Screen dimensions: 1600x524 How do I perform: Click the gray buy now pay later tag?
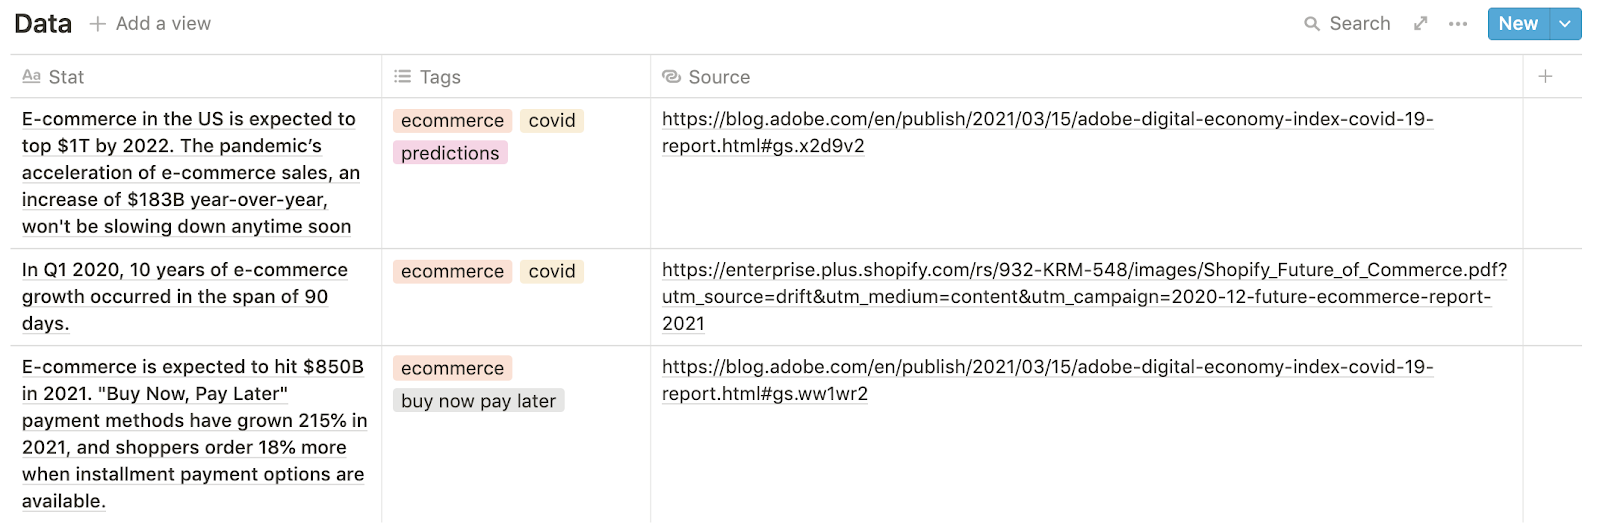[478, 401]
